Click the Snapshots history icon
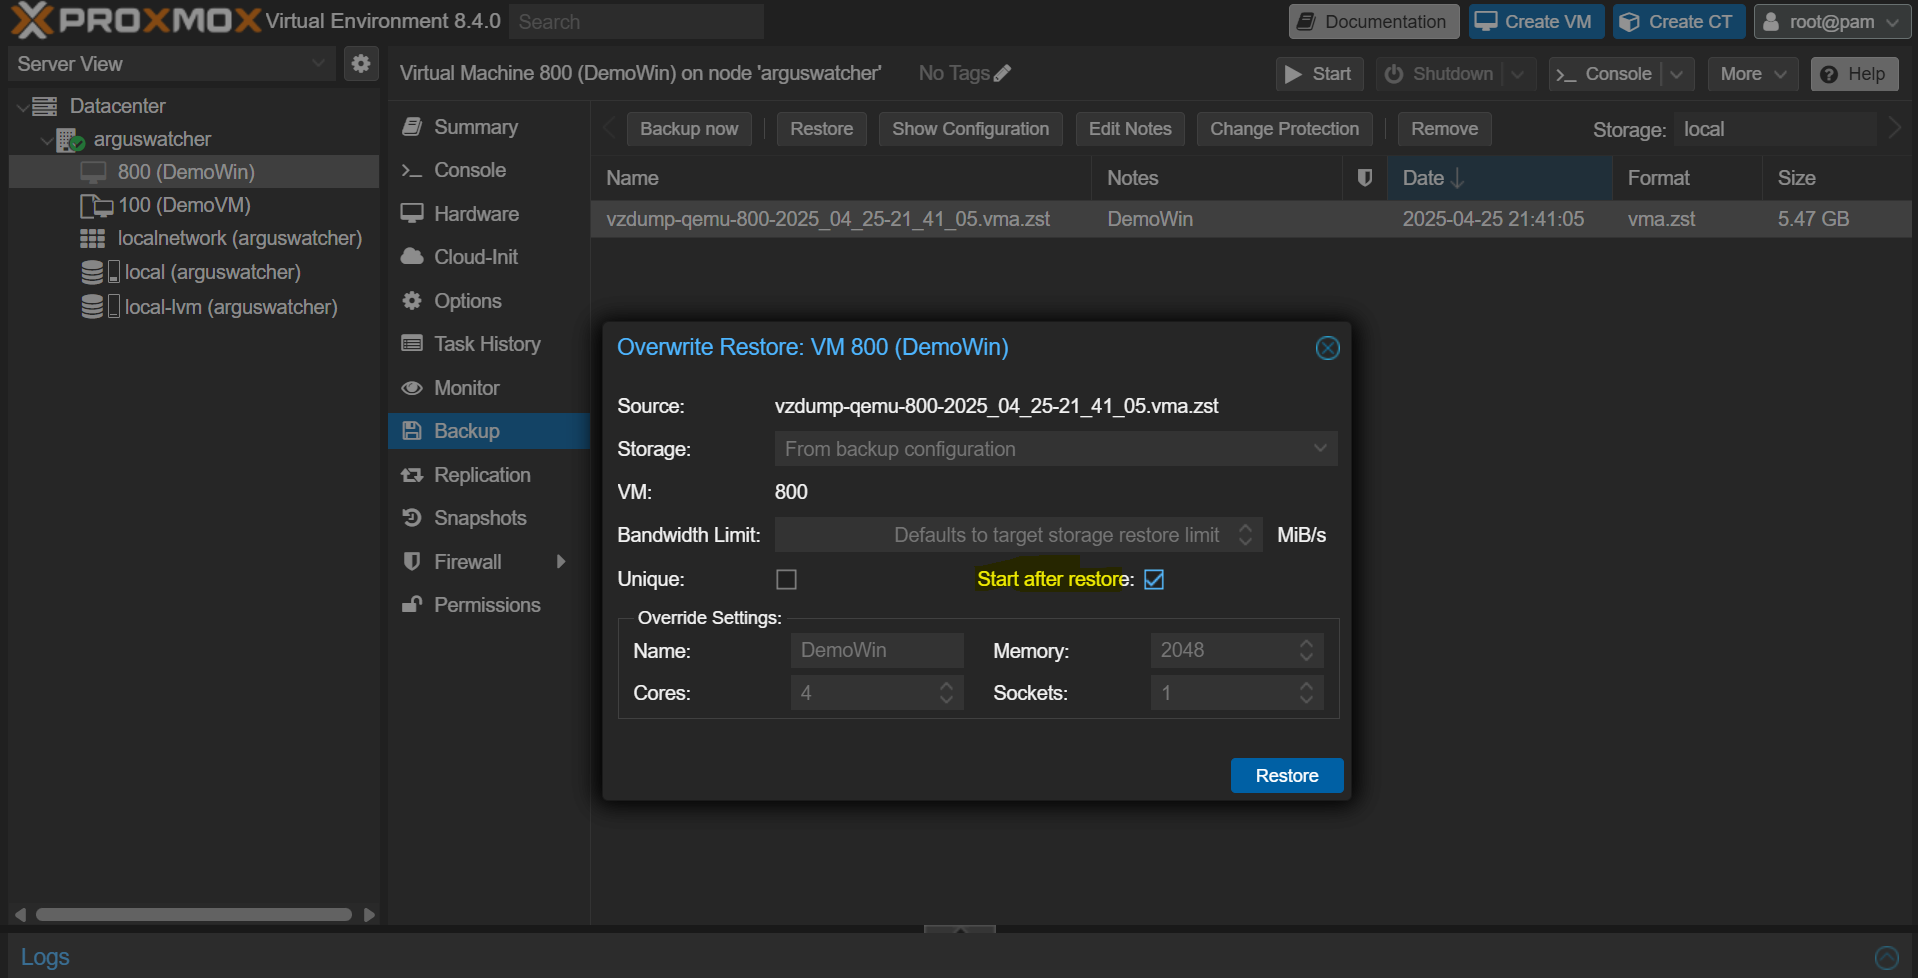The width and height of the screenshot is (1918, 978). [x=411, y=518]
